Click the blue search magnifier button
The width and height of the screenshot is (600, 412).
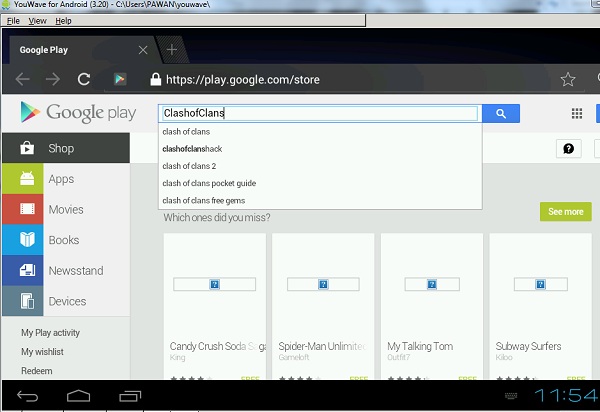(x=501, y=113)
